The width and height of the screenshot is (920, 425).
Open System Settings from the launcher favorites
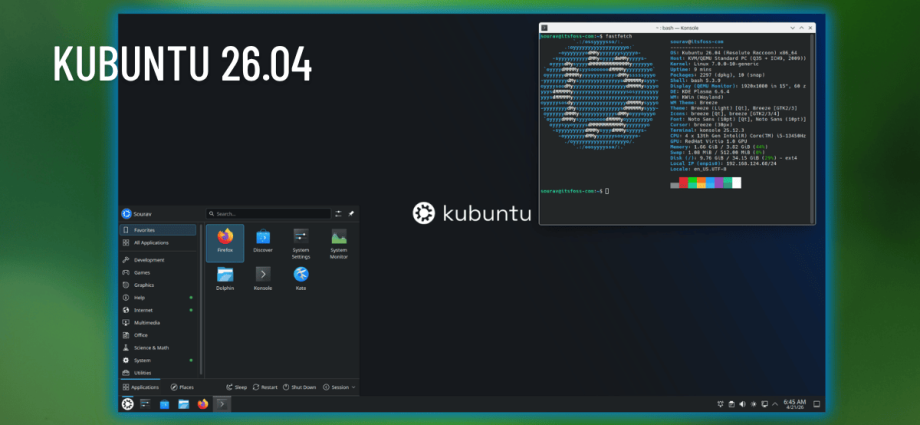[301, 242]
